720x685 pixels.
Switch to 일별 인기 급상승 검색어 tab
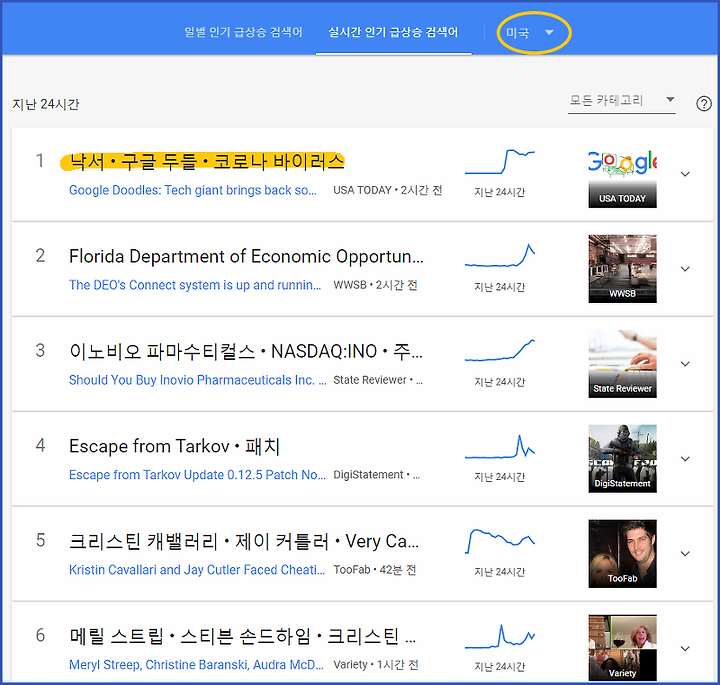(x=243, y=32)
